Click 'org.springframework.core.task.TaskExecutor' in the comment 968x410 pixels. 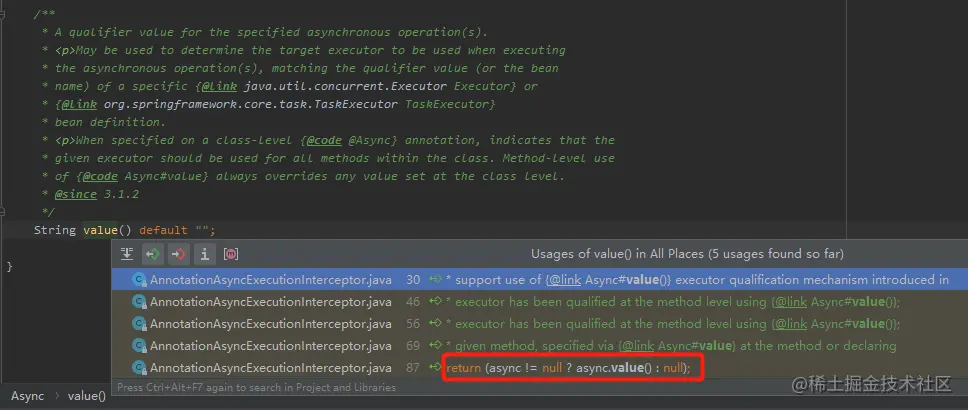[x=251, y=104]
